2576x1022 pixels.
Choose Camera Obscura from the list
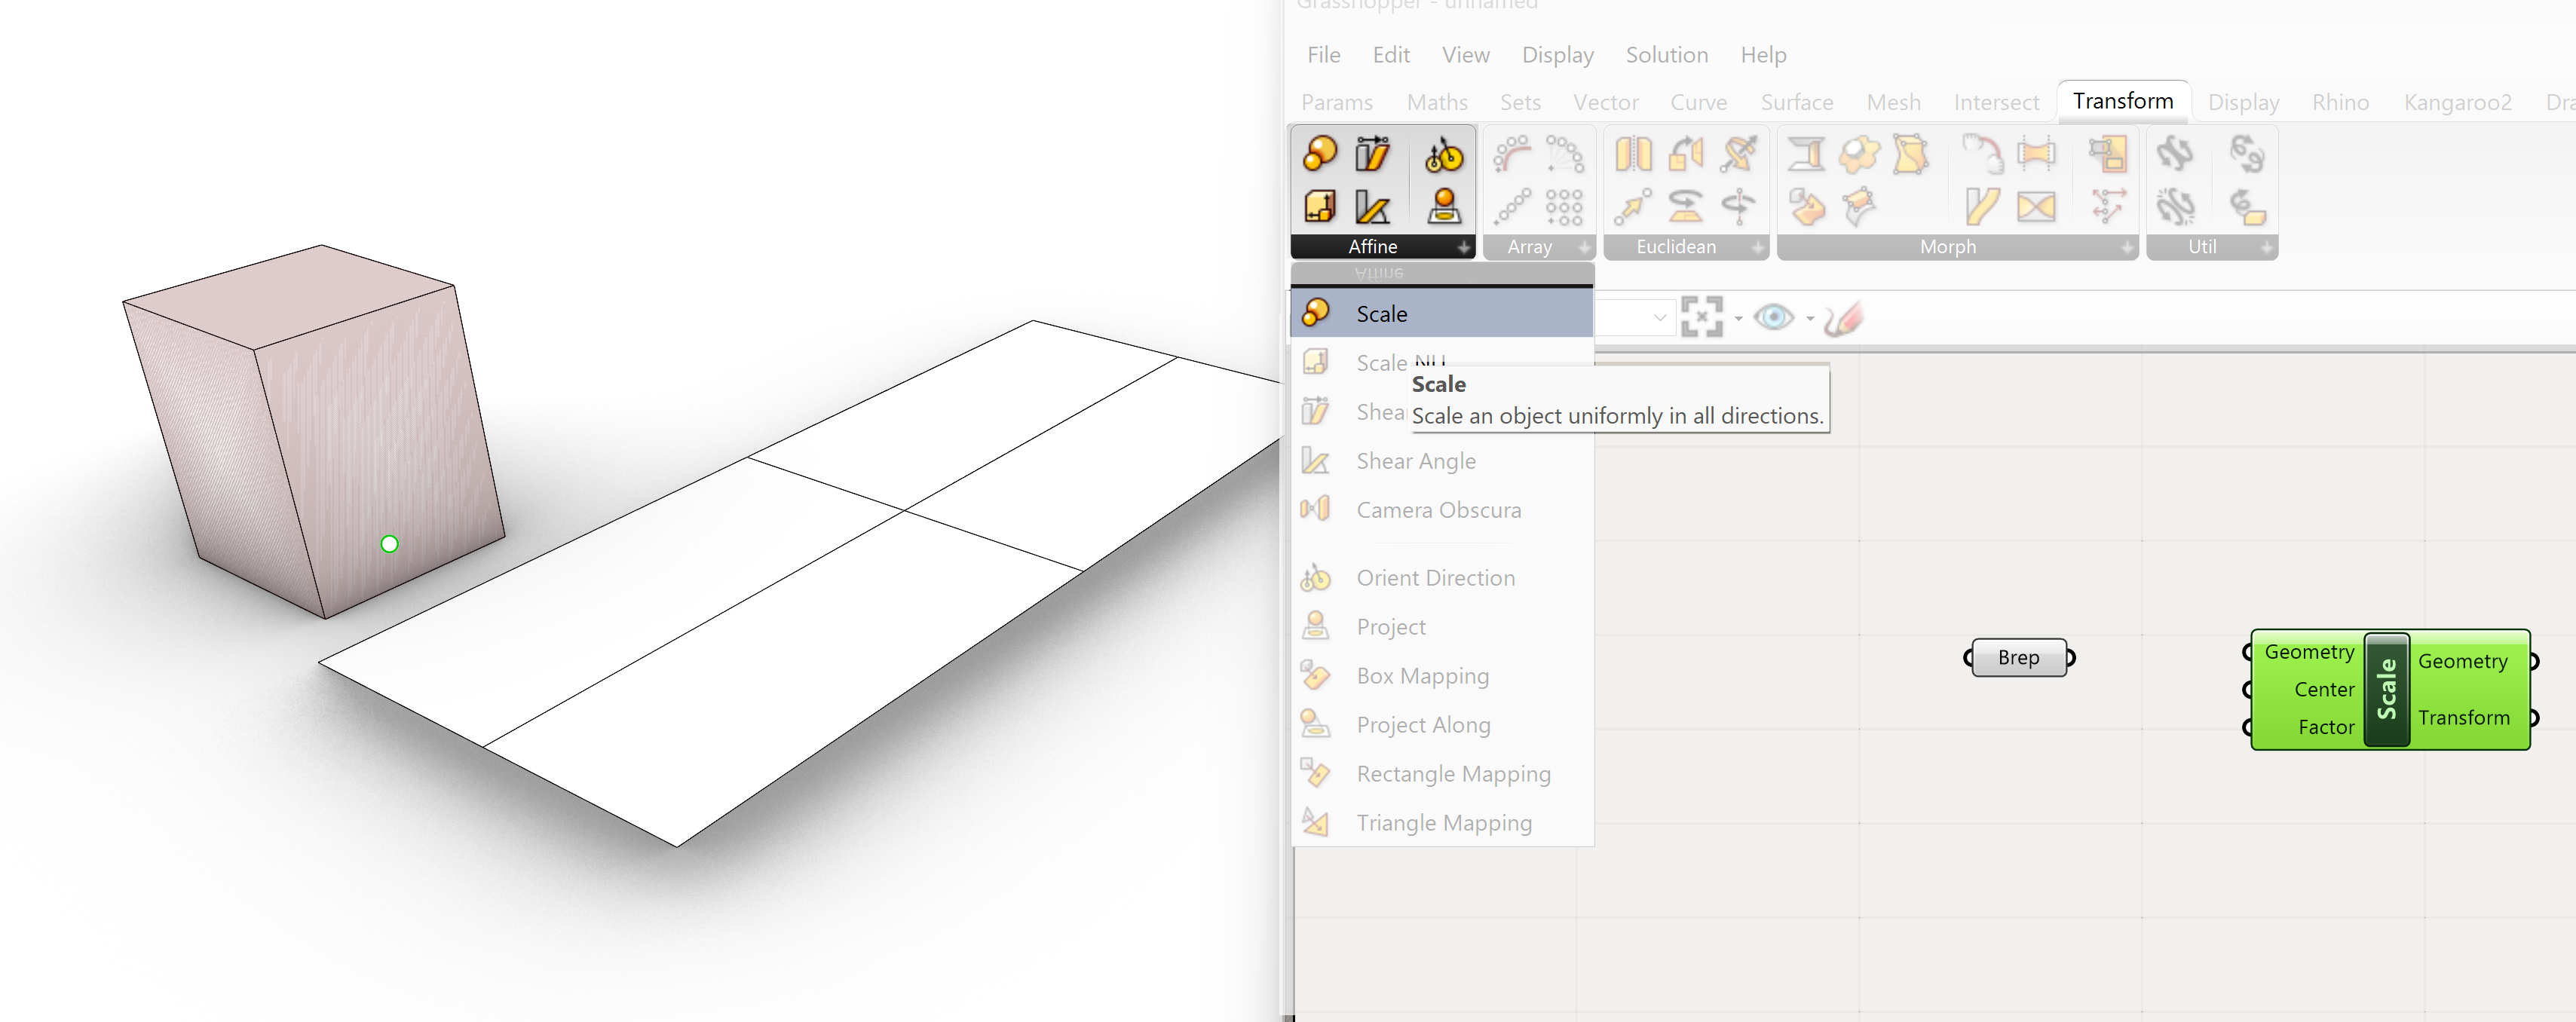pyautogui.click(x=1438, y=510)
